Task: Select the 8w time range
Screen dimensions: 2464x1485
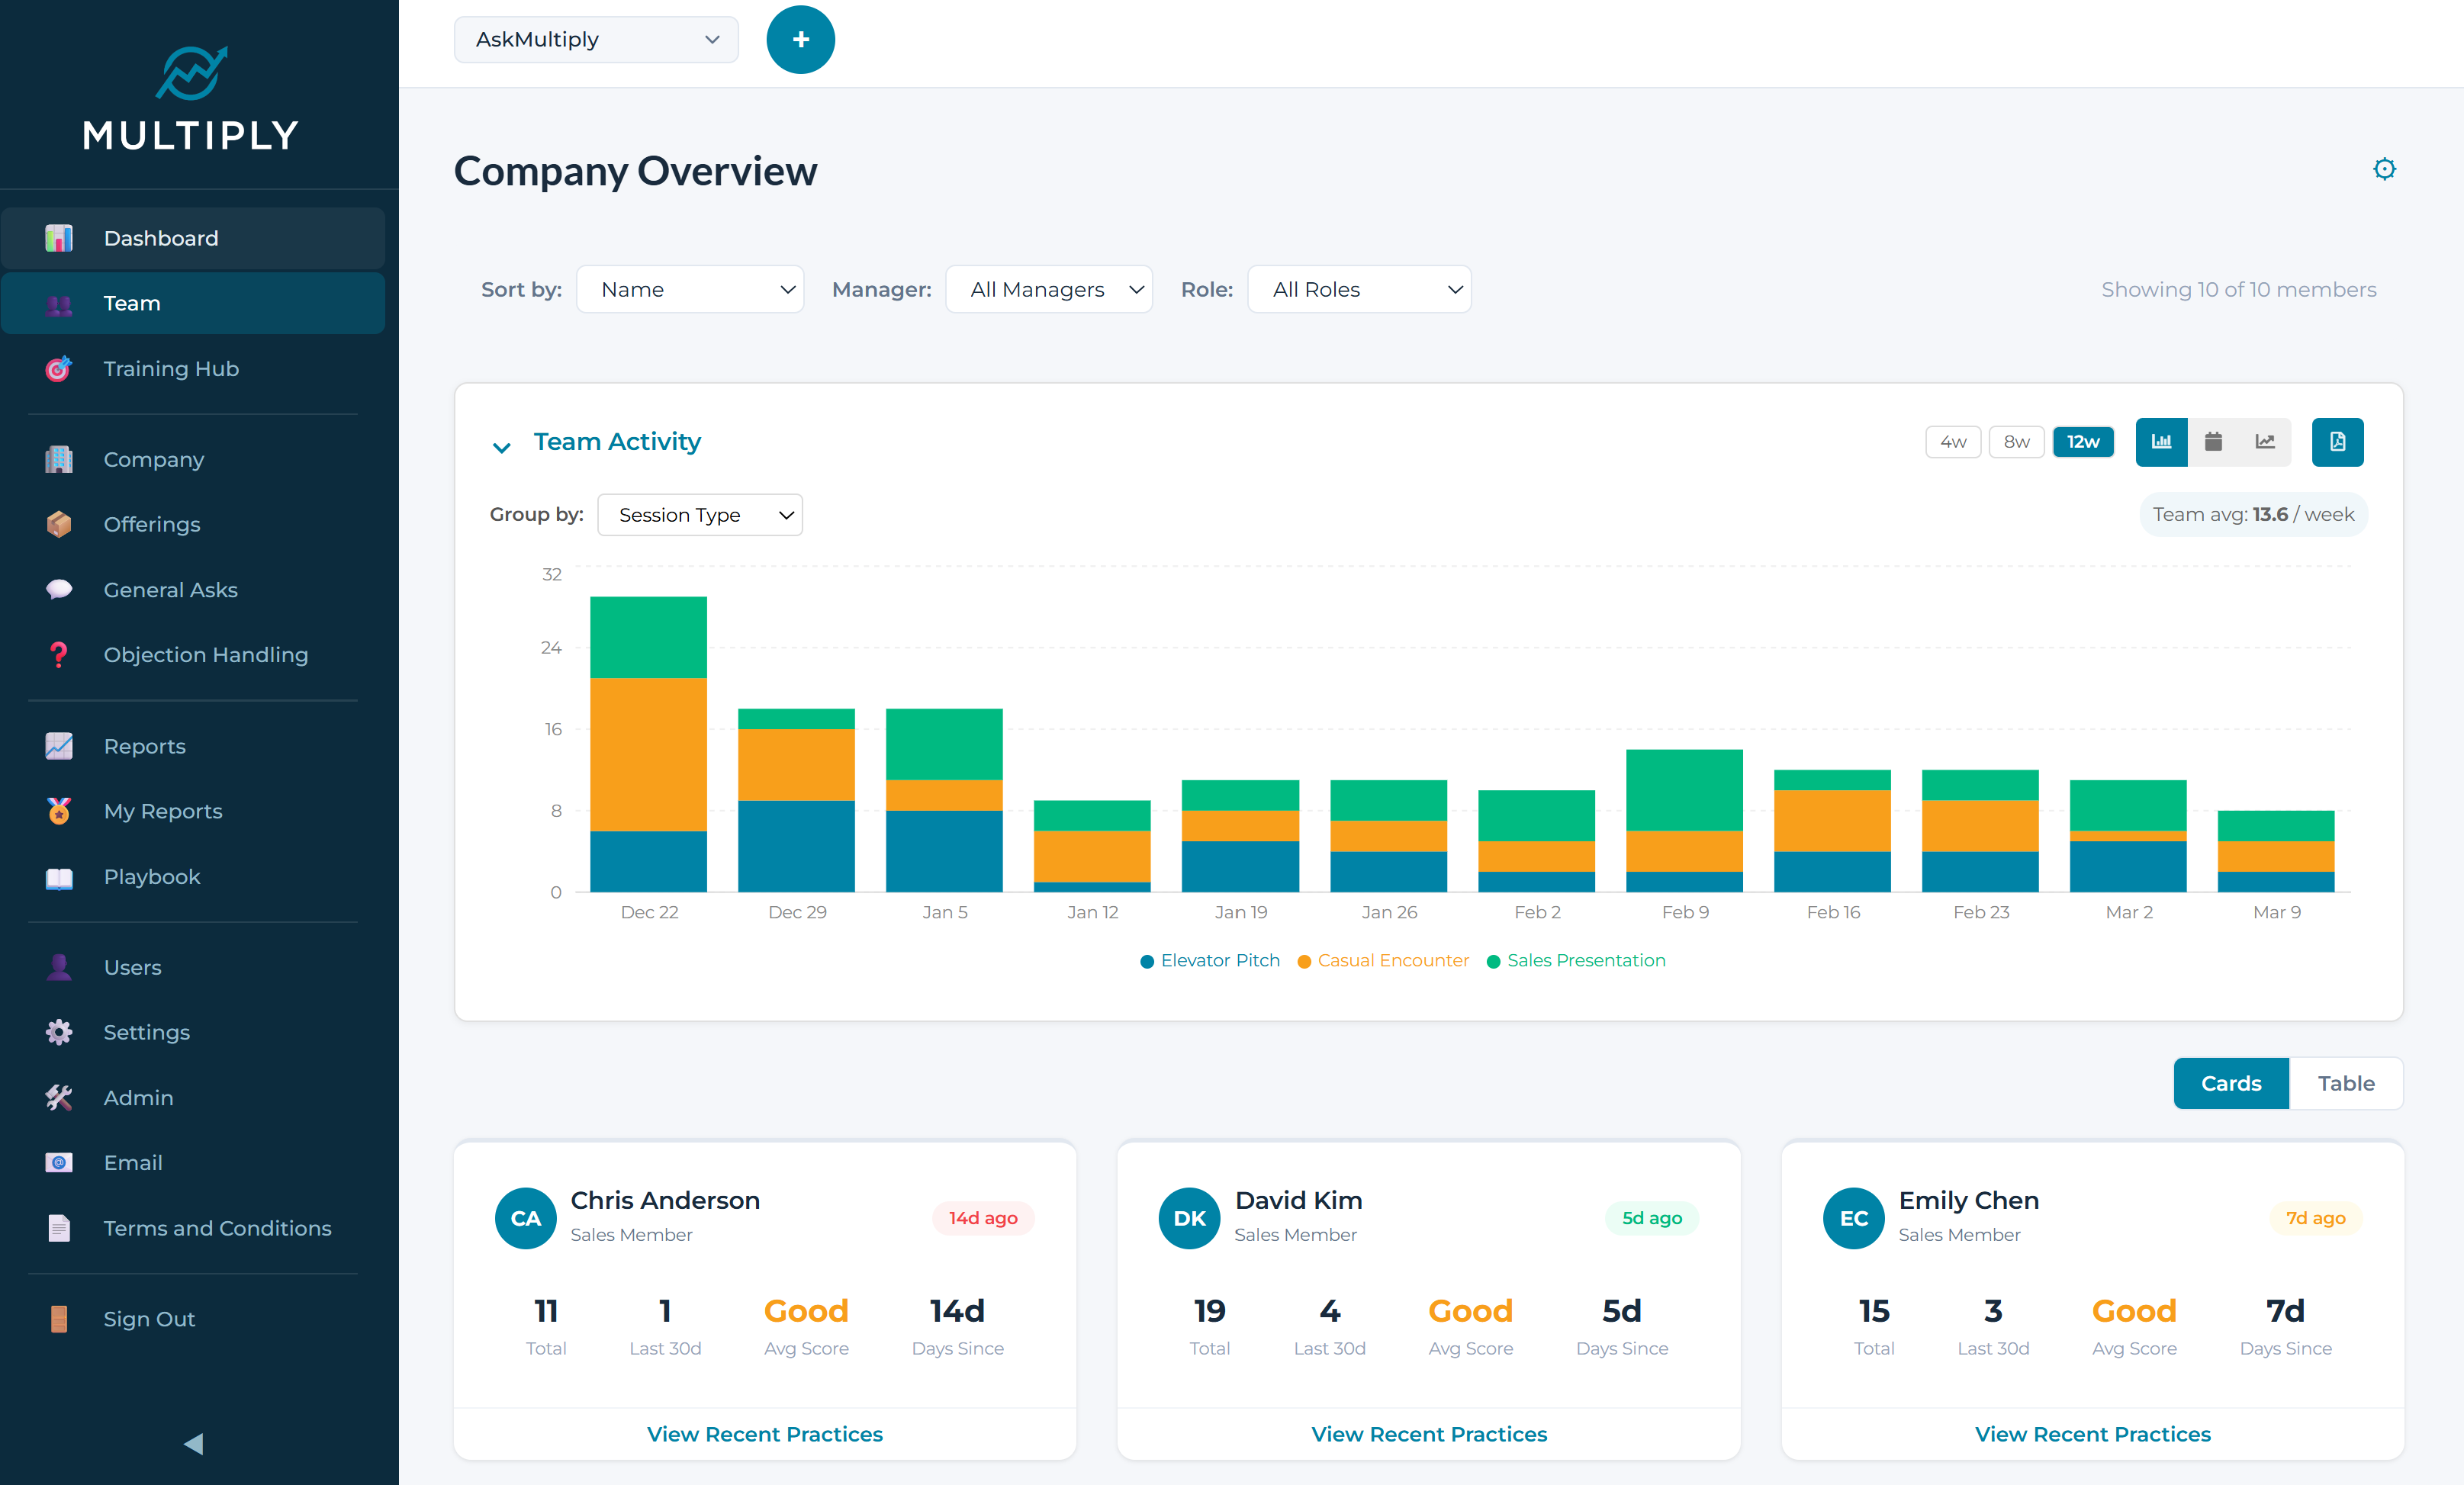Action: click(x=2017, y=441)
